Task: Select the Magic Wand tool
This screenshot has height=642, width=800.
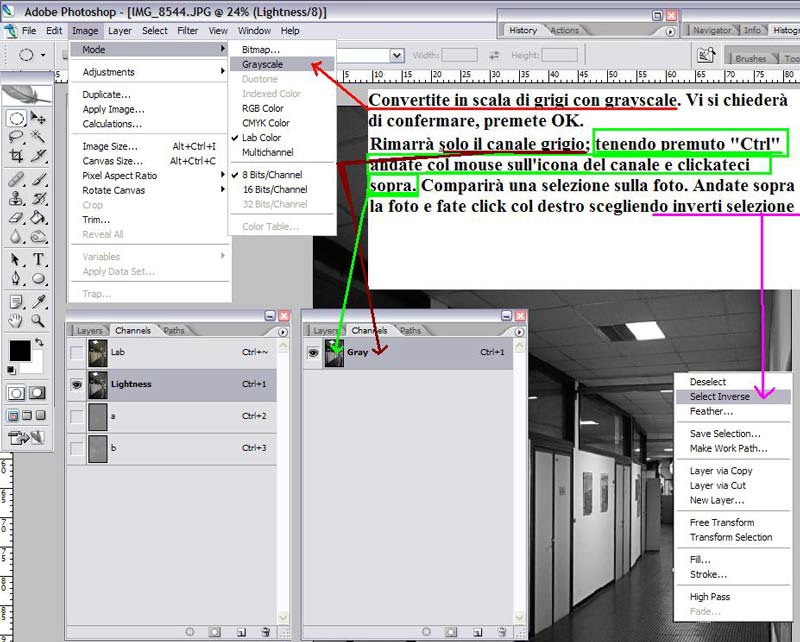Action: (x=38, y=137)
